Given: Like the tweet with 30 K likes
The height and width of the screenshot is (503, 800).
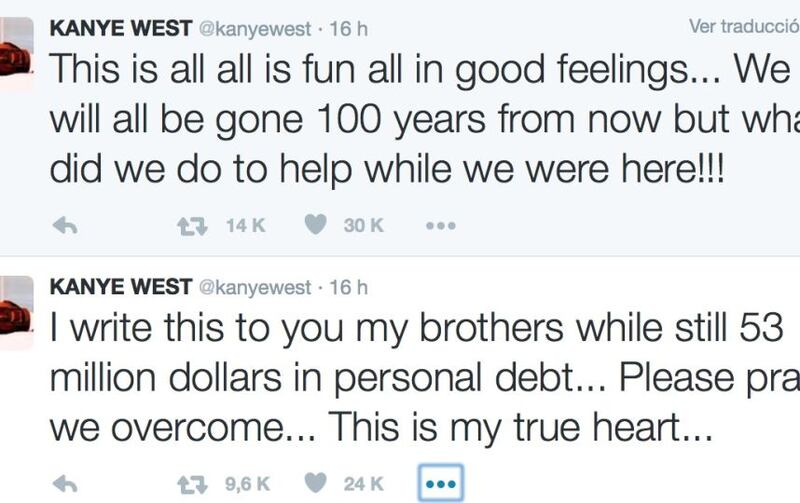Looking at the screenshot, I should (x=315, y=225).
